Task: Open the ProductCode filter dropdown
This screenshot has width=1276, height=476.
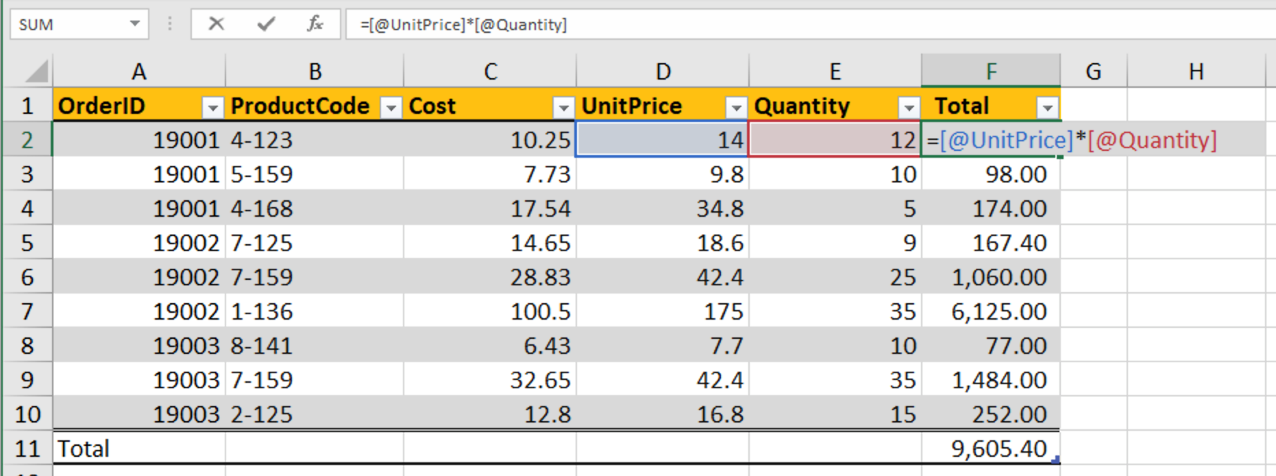Action: pos(391,107)
